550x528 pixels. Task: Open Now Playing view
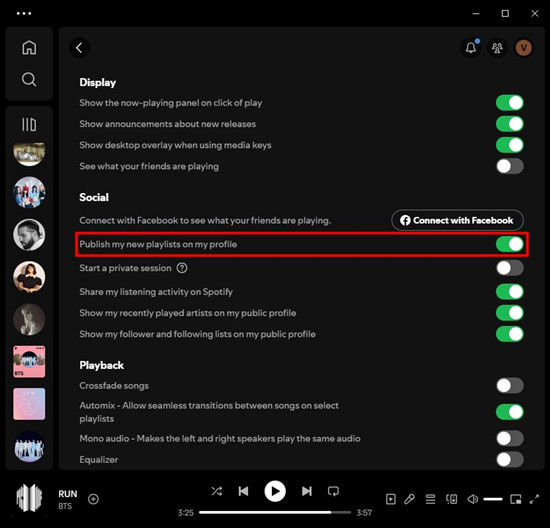(391, 499)
